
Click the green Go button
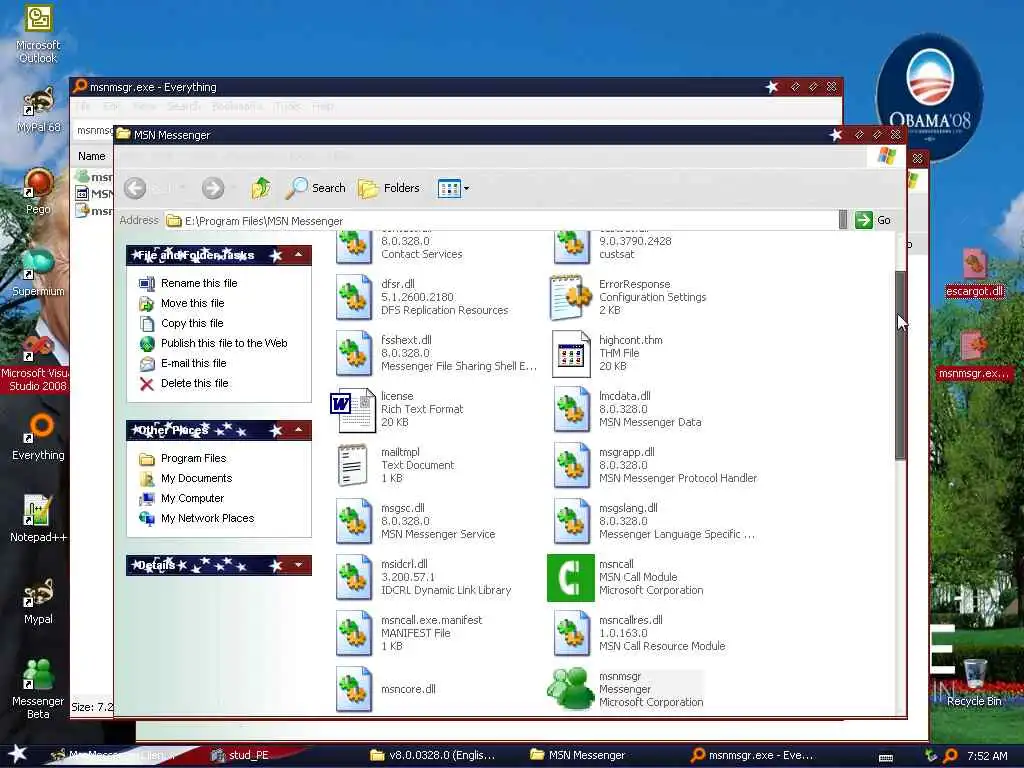click(873, 220)
